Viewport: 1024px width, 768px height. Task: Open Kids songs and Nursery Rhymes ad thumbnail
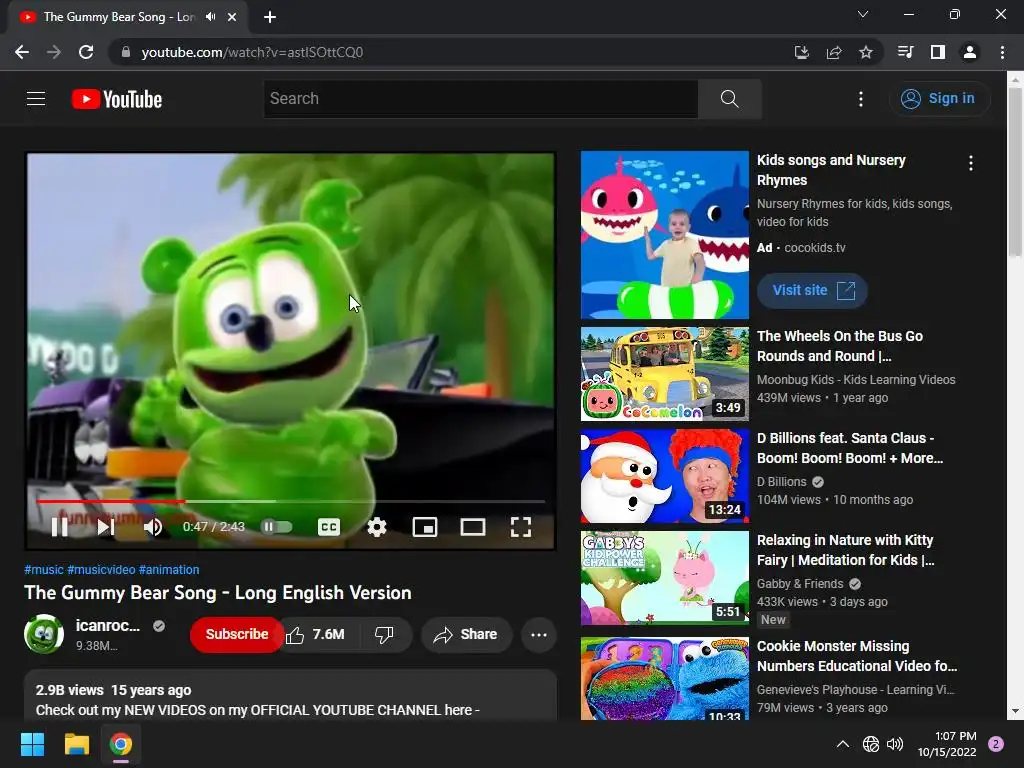click(x=665, y=235)
